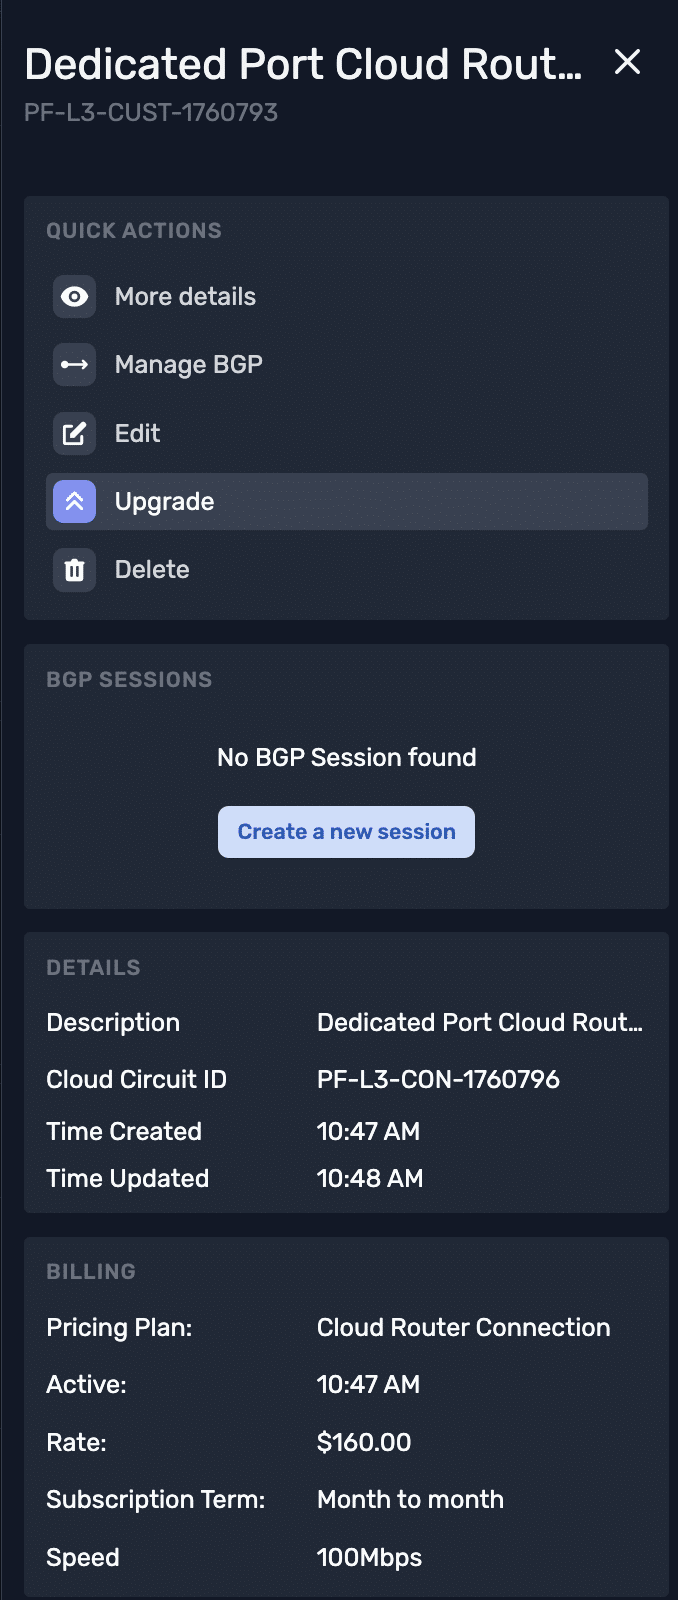Select the Cloud Circuit ID PF-L3-CON-1760796
Screen dimensions: 678x1600
pyautogui.click(x=438, y=1079)
